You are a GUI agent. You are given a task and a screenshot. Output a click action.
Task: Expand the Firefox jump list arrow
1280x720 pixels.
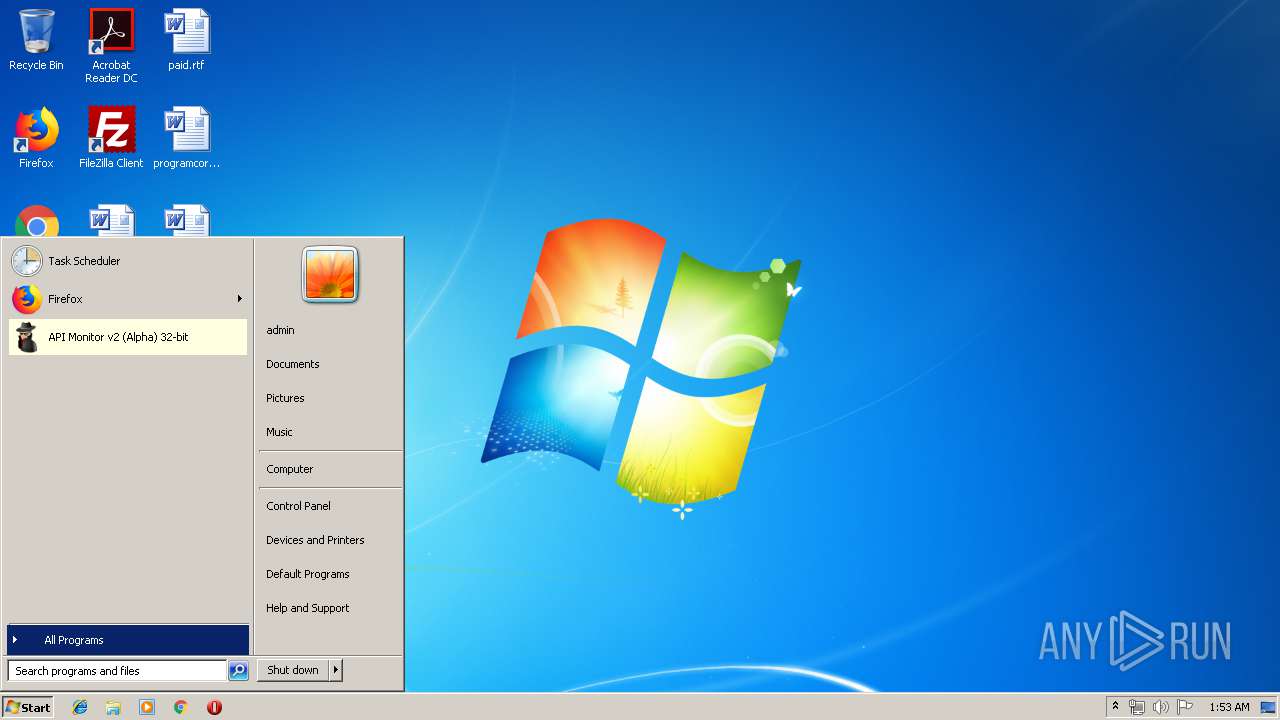point(239,299)
